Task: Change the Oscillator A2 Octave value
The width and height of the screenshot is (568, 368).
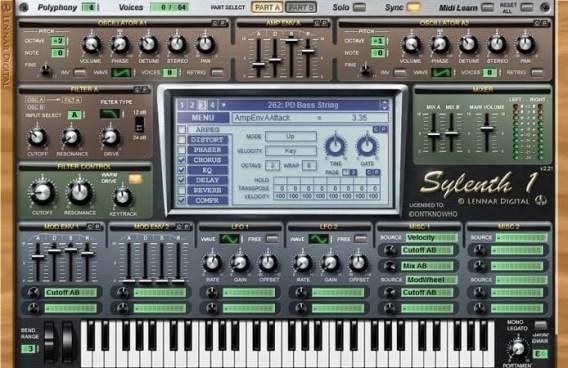Action: point(379,41)
